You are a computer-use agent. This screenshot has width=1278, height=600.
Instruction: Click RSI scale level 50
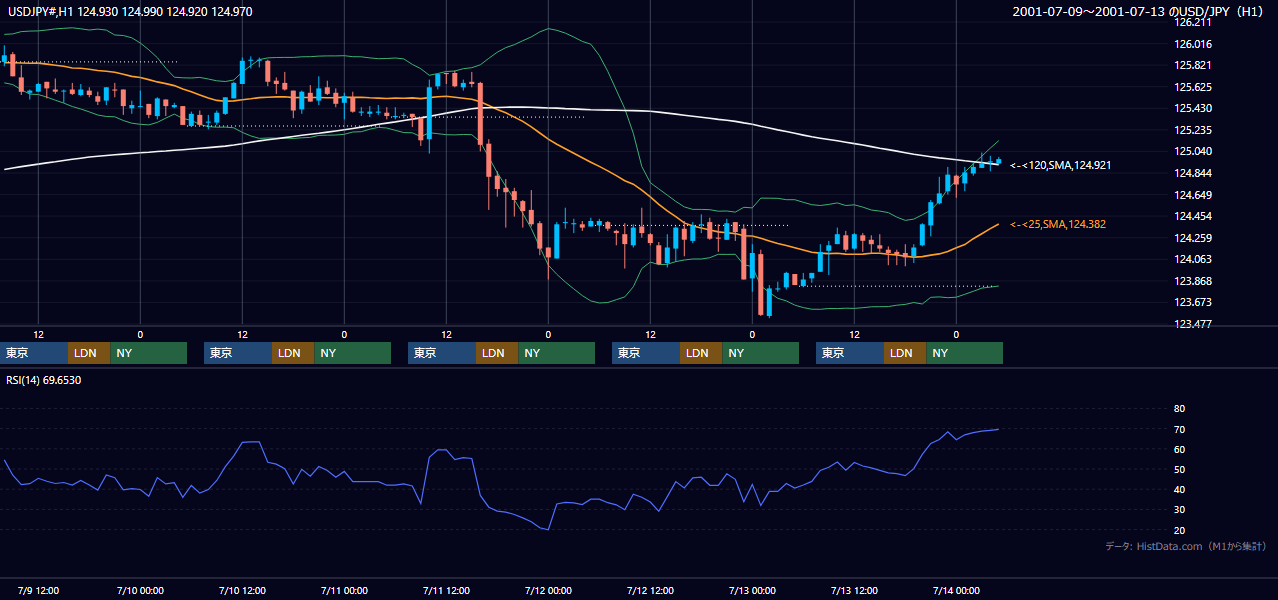(1179, 469)
